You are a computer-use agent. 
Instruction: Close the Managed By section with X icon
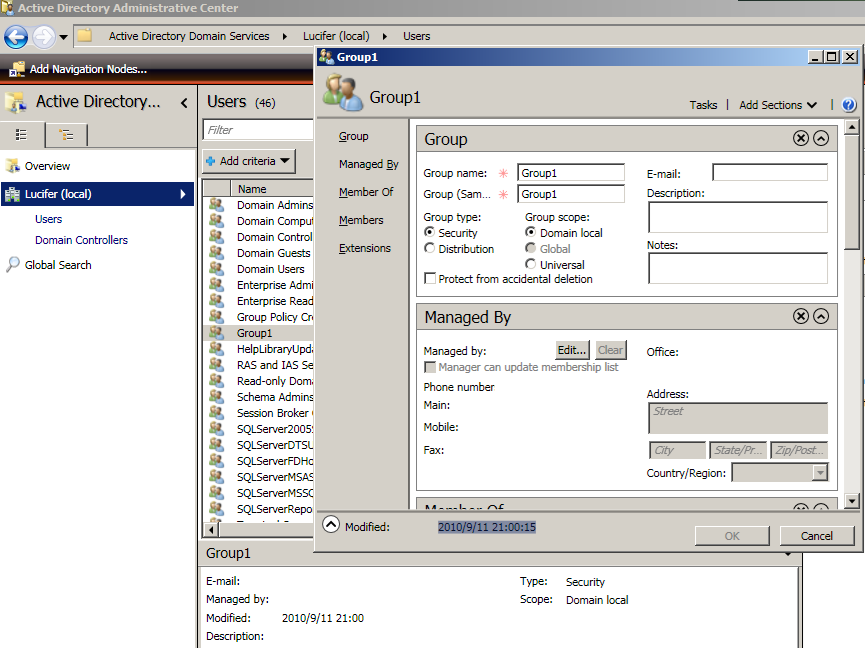click(800, 316)
